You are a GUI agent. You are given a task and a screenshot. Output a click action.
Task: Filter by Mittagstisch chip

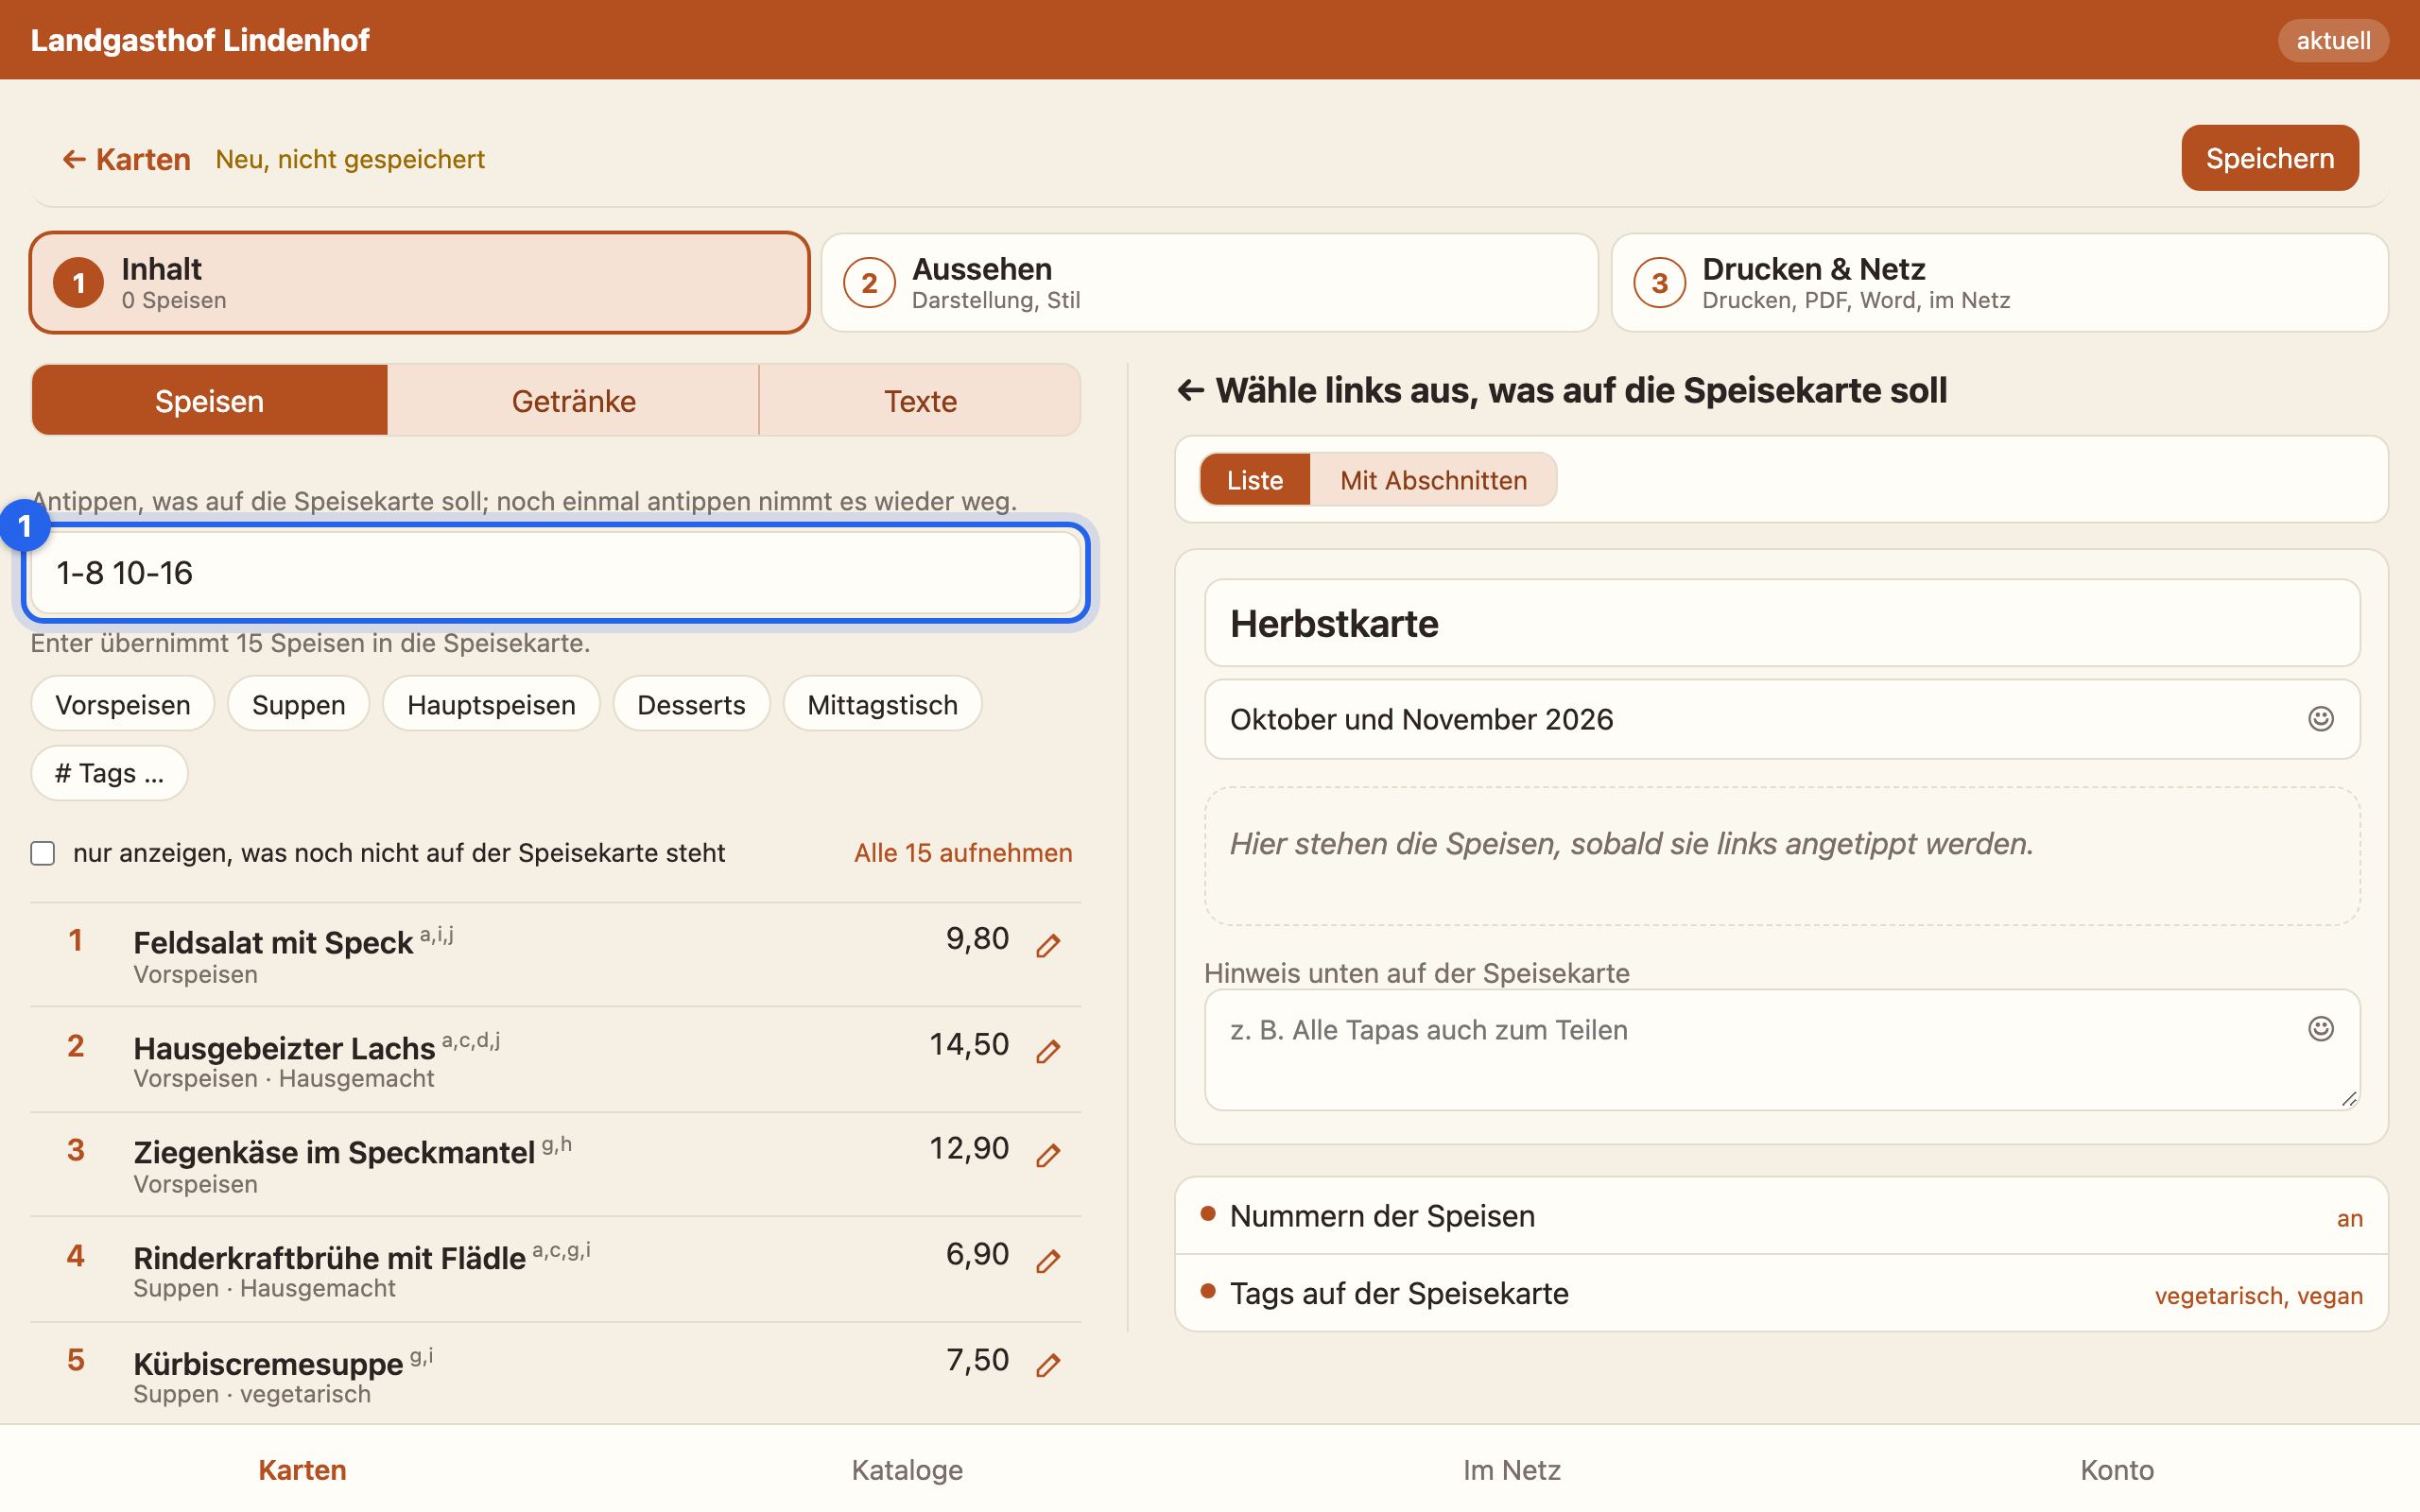coord(882,704)
